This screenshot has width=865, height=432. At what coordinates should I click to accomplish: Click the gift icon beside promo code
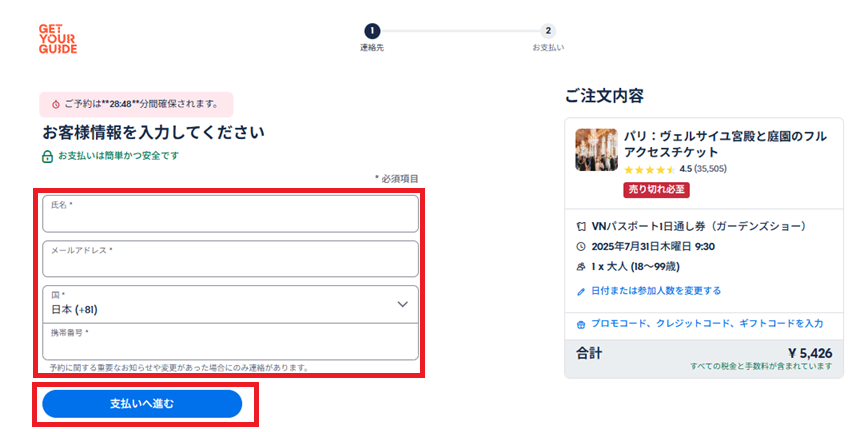click(580, 324)
